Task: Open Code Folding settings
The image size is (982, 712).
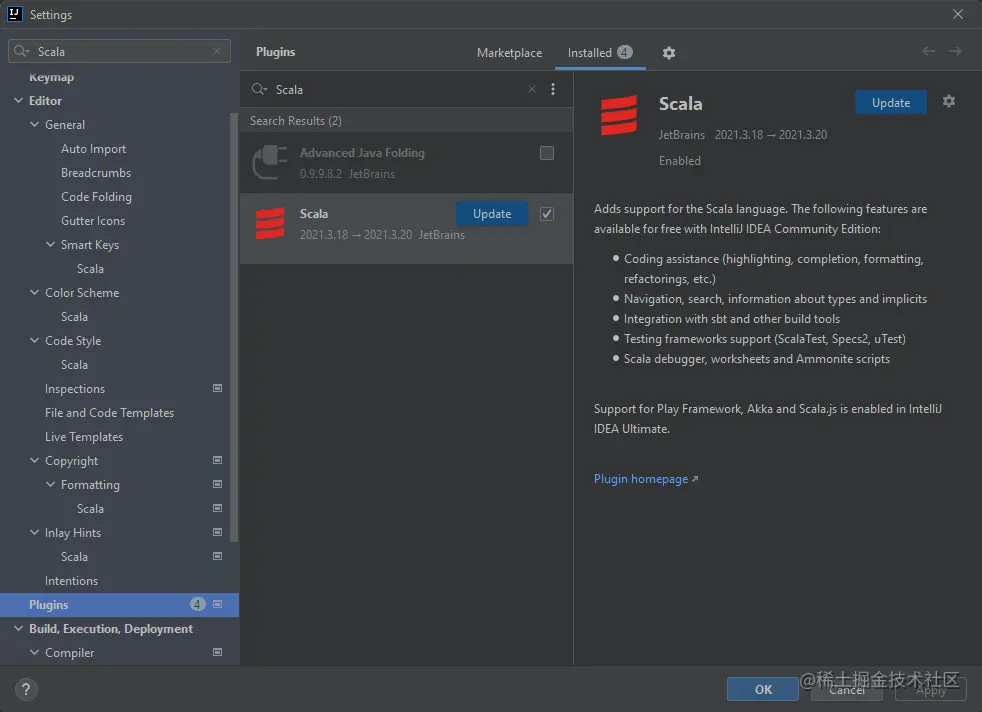Action: 96,197
